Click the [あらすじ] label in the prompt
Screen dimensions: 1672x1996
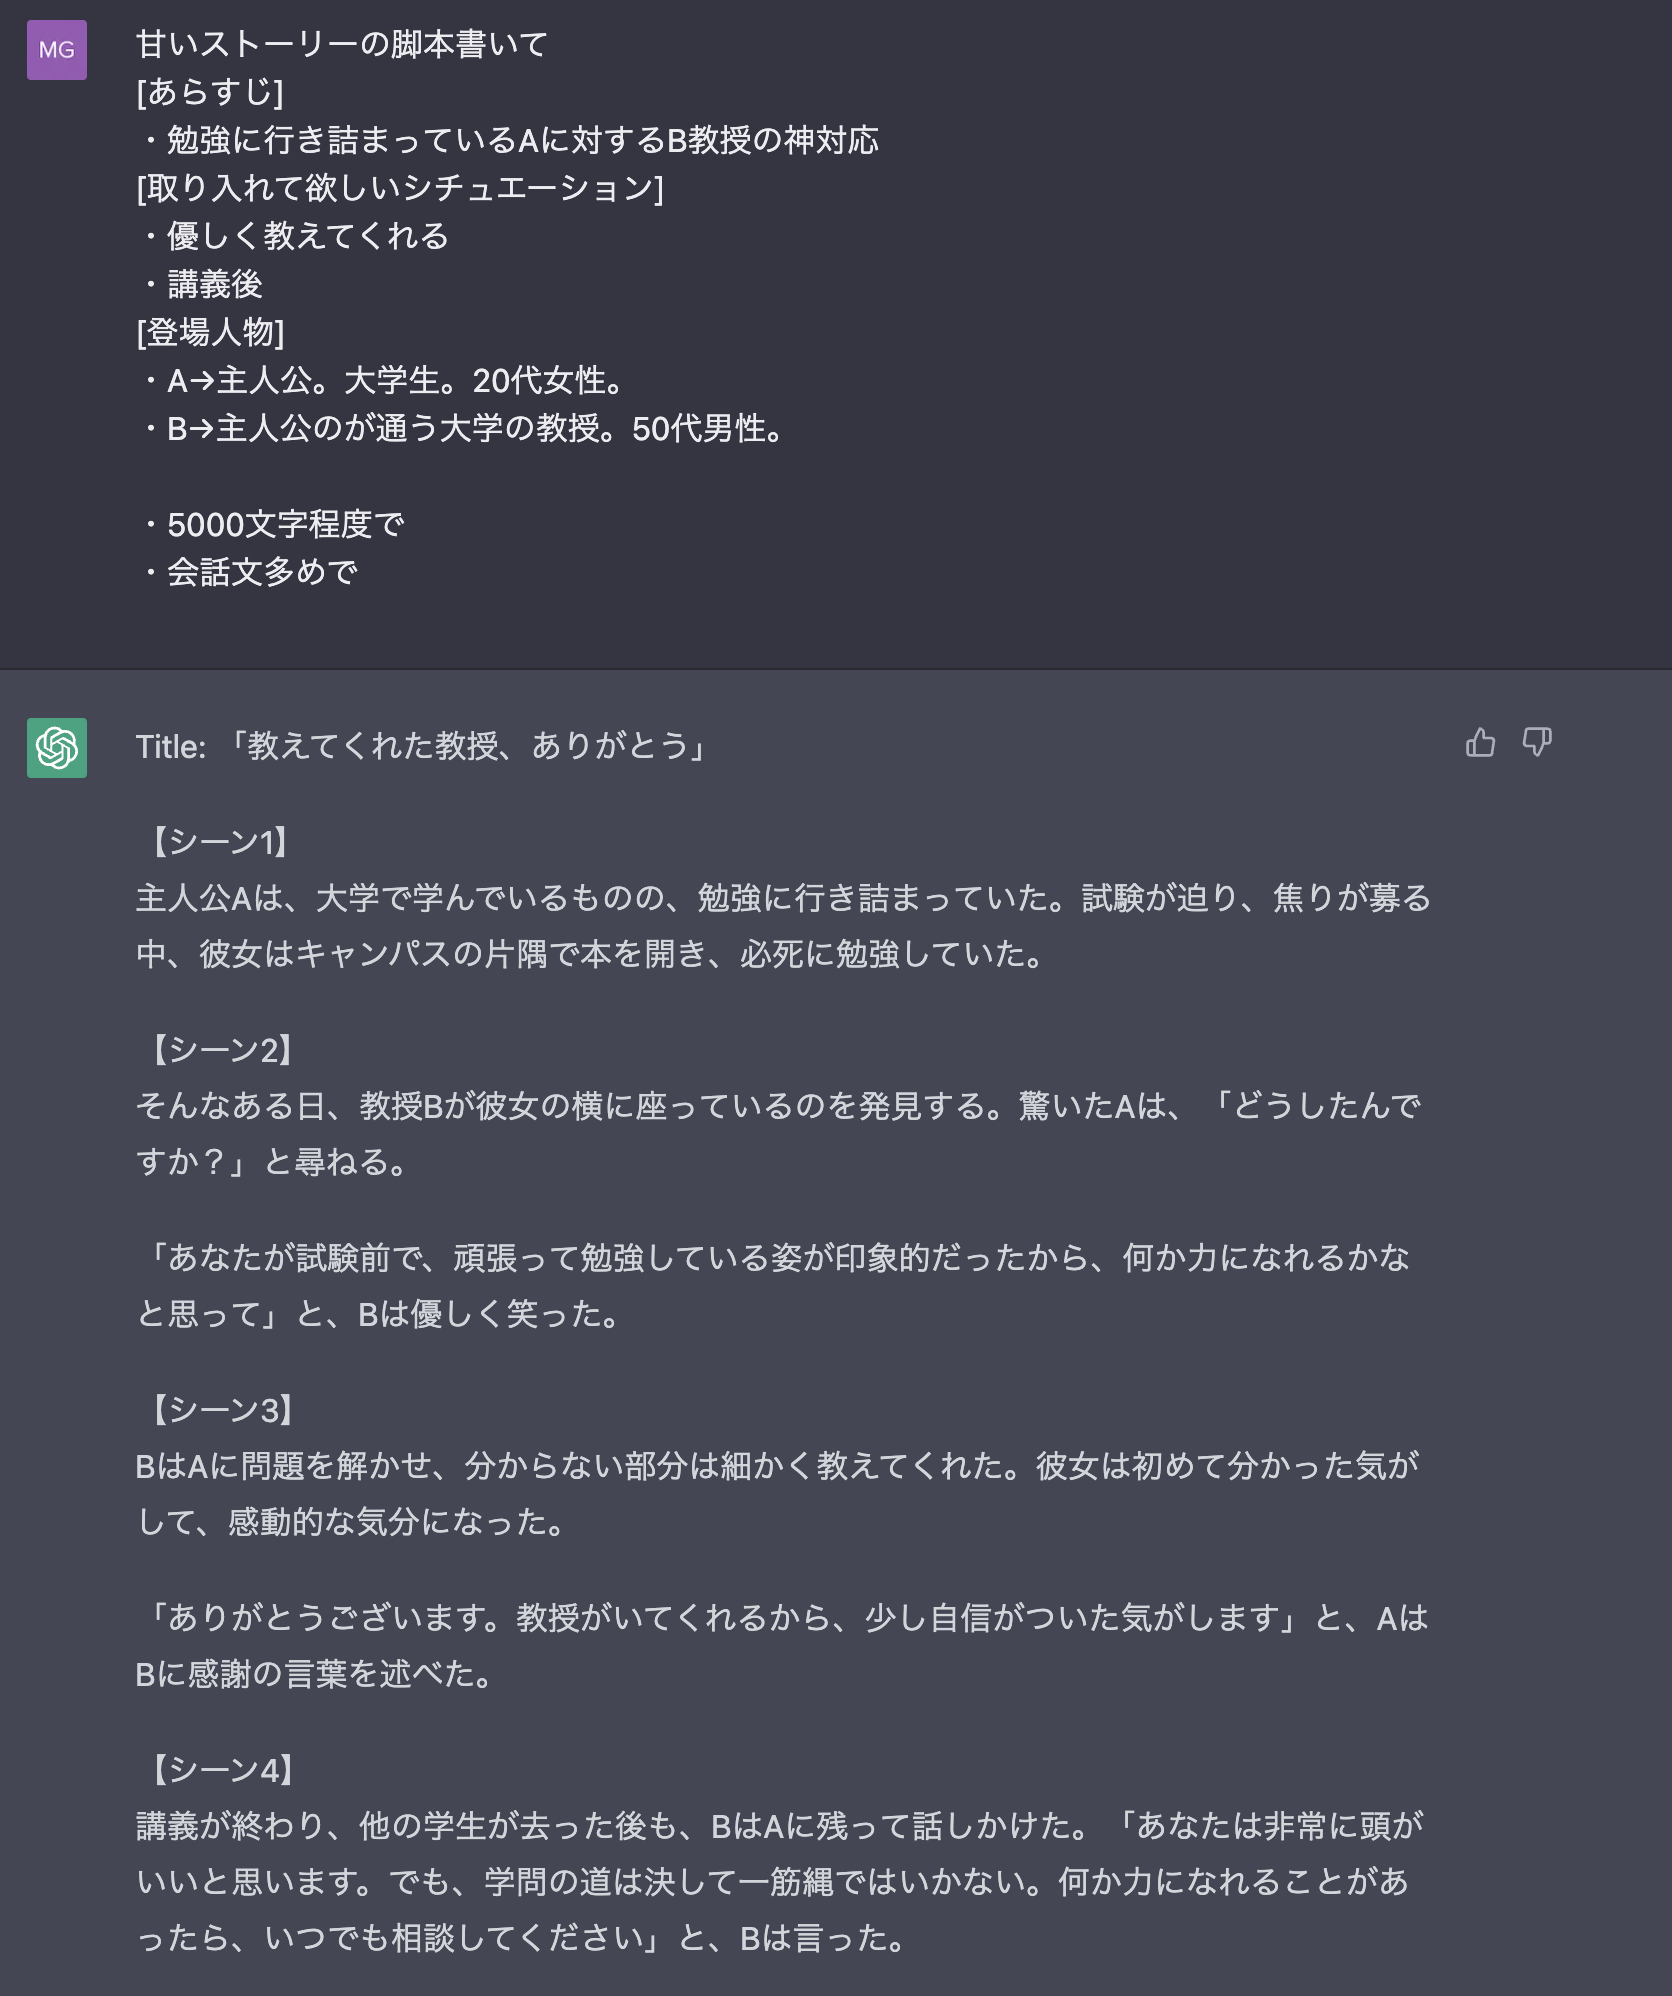click(210, 92)
